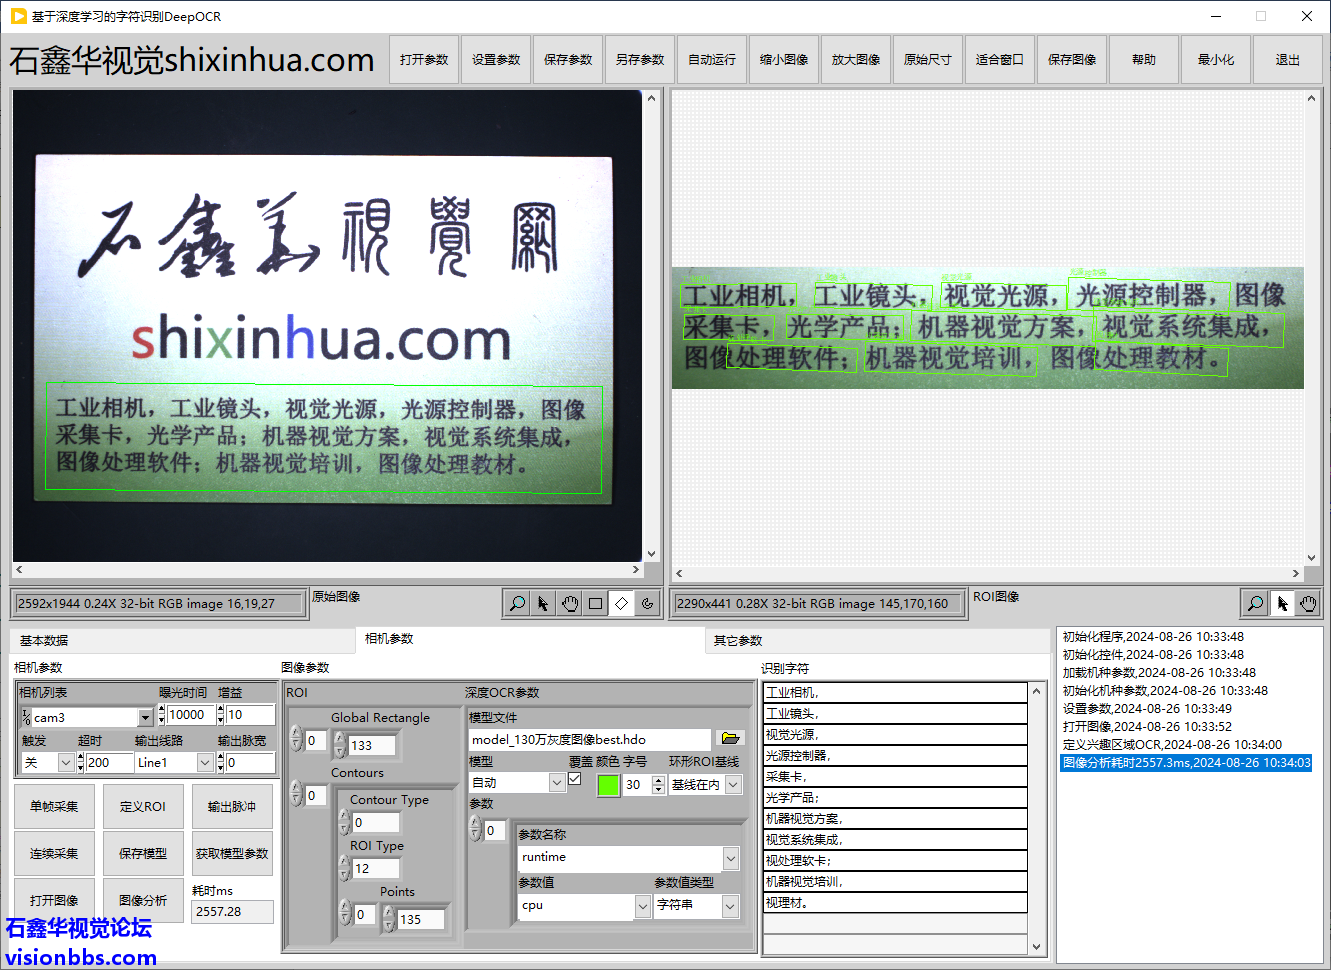1331x970 pixels.
Task: Click 适合窗口 fit window button
Action: pos(1000,59)
